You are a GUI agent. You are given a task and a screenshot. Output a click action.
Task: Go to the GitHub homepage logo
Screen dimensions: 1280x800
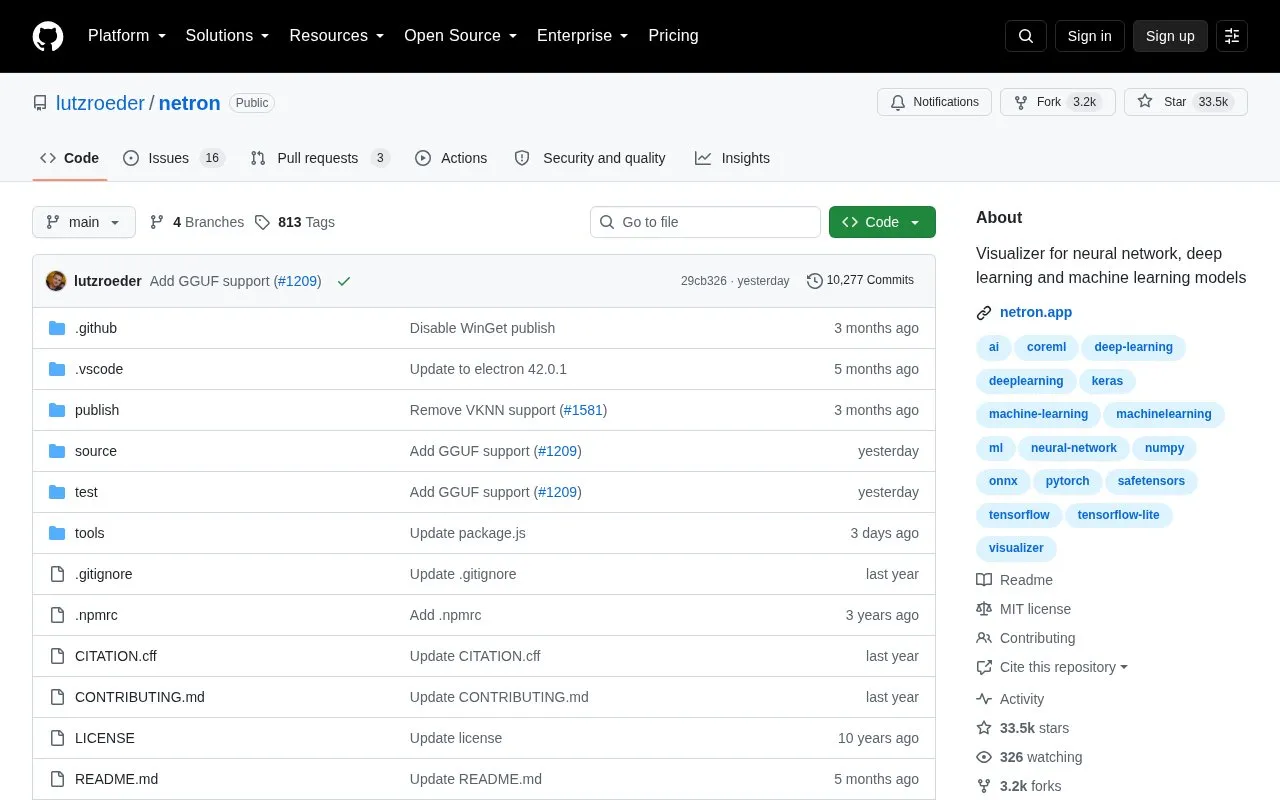coord(48,36)
